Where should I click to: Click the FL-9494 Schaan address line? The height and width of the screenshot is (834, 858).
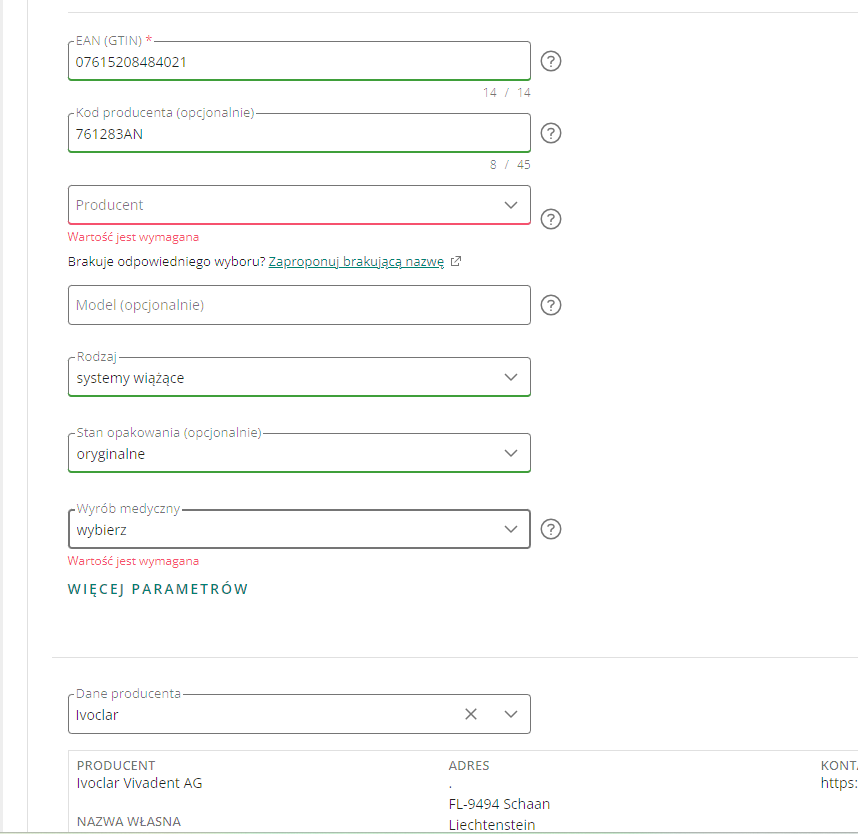[x=499, y=804]
